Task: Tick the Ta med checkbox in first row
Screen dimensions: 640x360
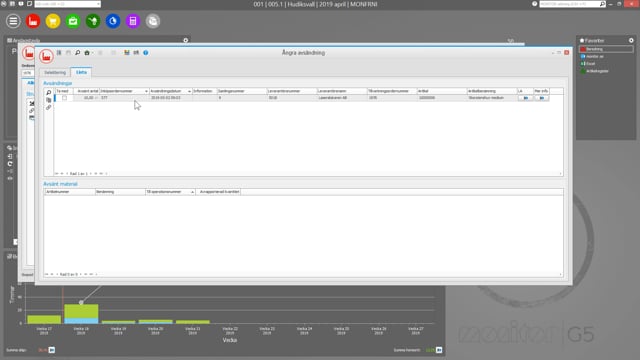Action: click(x=64, y=98)
